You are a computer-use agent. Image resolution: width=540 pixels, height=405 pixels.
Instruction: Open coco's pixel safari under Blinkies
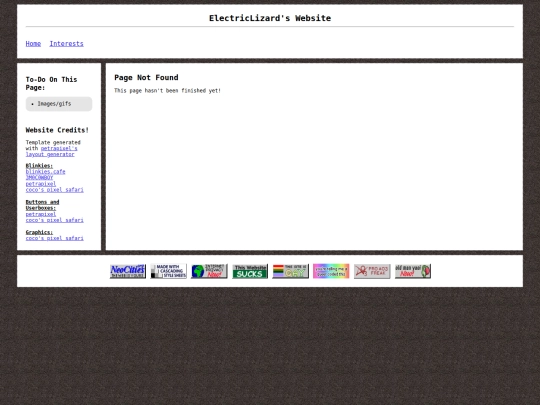click(x=54, y=190)
